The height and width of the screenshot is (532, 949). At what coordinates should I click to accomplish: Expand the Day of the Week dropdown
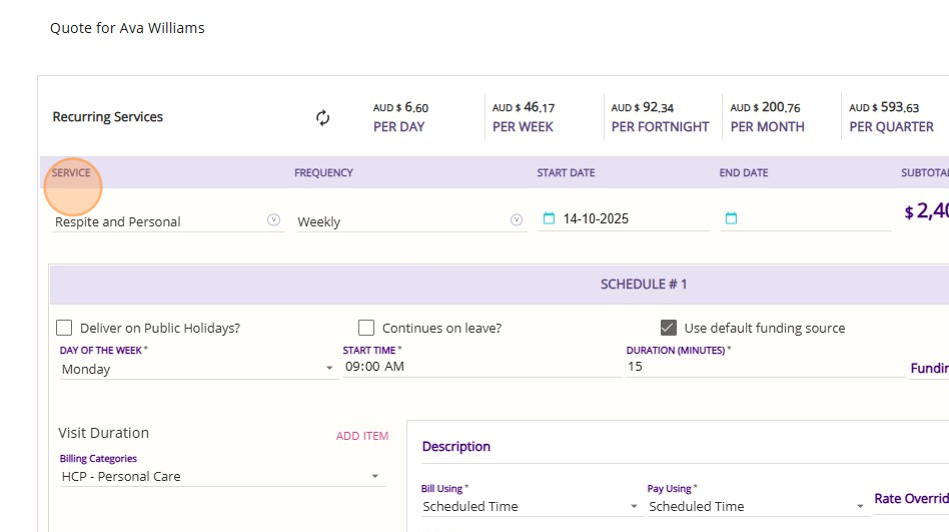point(330,369)
